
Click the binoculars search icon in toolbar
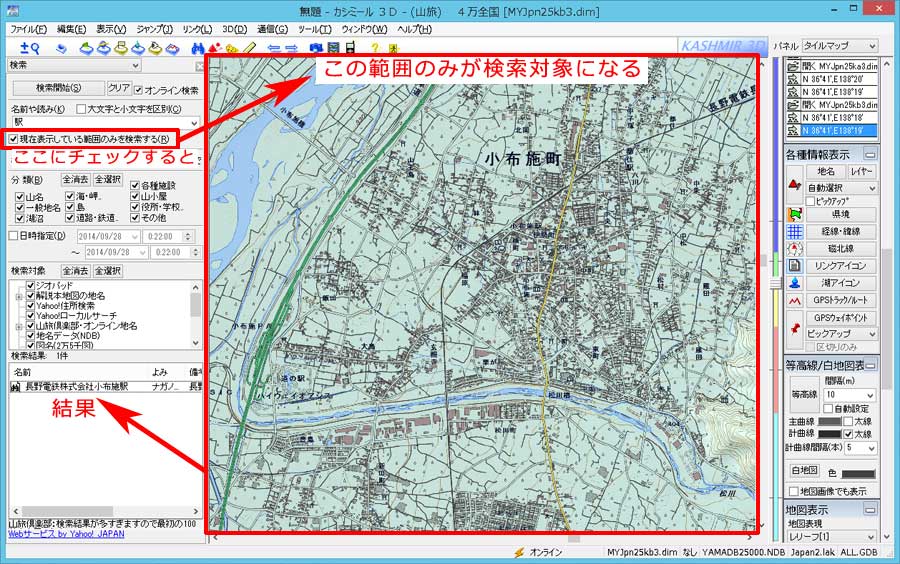198,47
